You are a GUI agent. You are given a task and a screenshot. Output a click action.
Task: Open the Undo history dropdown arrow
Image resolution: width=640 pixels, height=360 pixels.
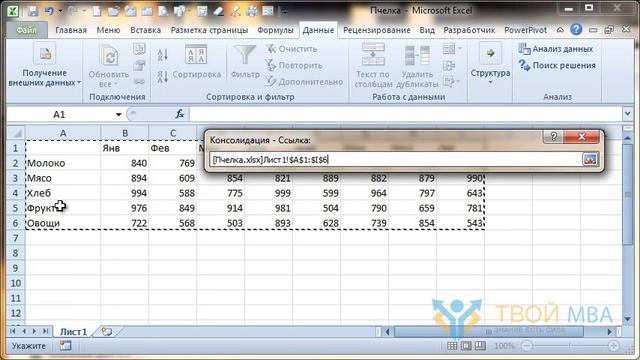(x=60, y=11)
